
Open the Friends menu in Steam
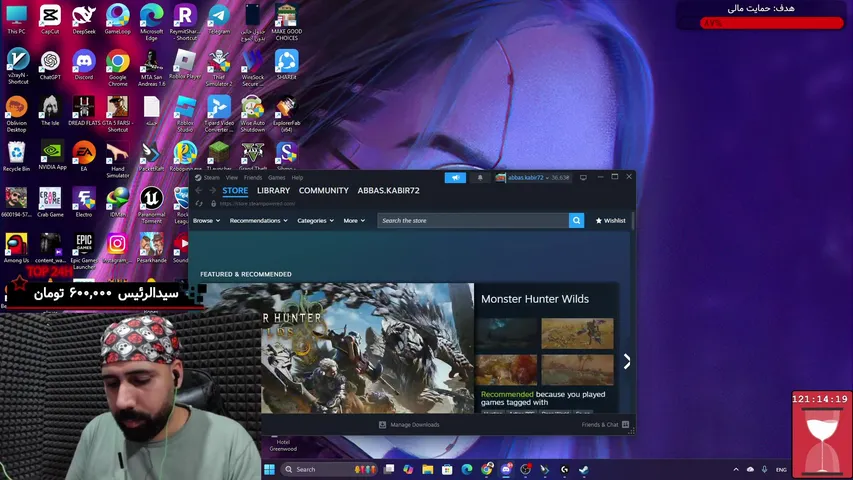tap(253, 177)
